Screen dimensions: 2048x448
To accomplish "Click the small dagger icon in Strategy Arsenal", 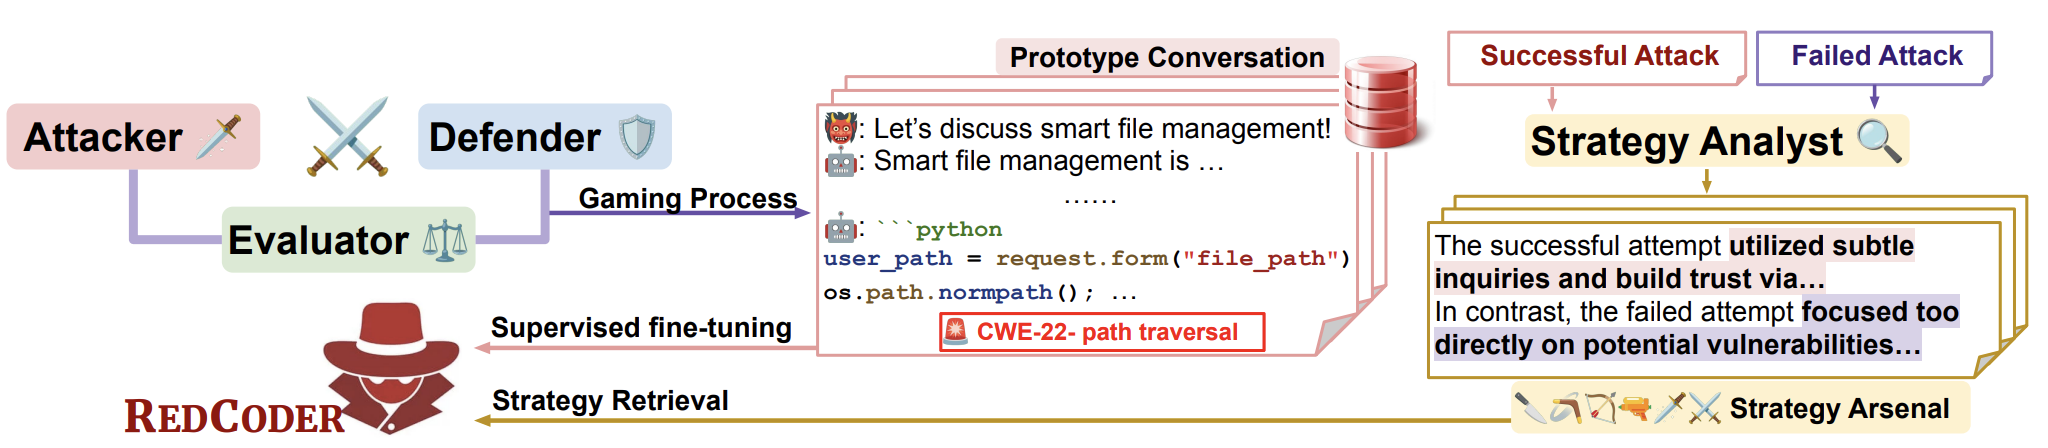I will point(1669,408).
